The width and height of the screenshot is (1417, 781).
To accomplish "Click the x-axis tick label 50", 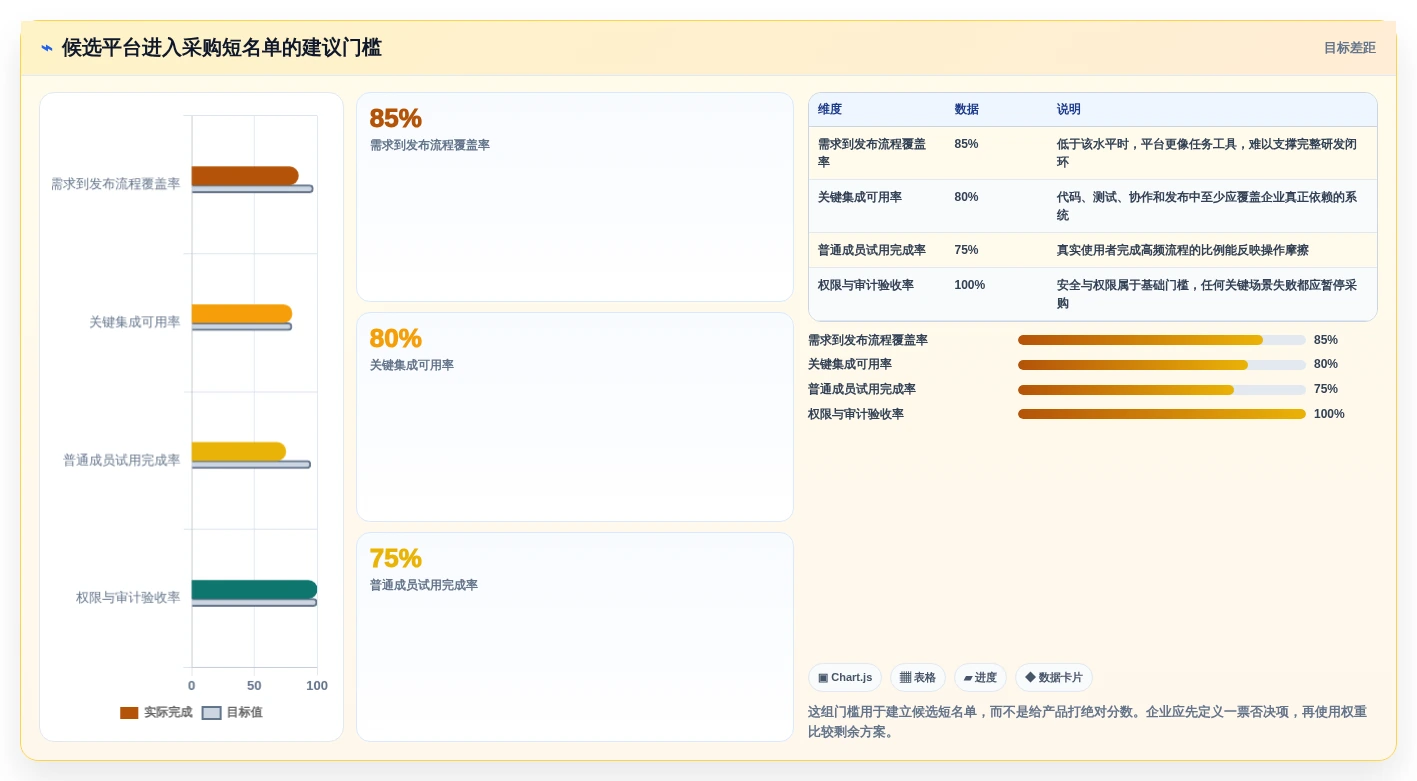I will click(x=254, y=686).
